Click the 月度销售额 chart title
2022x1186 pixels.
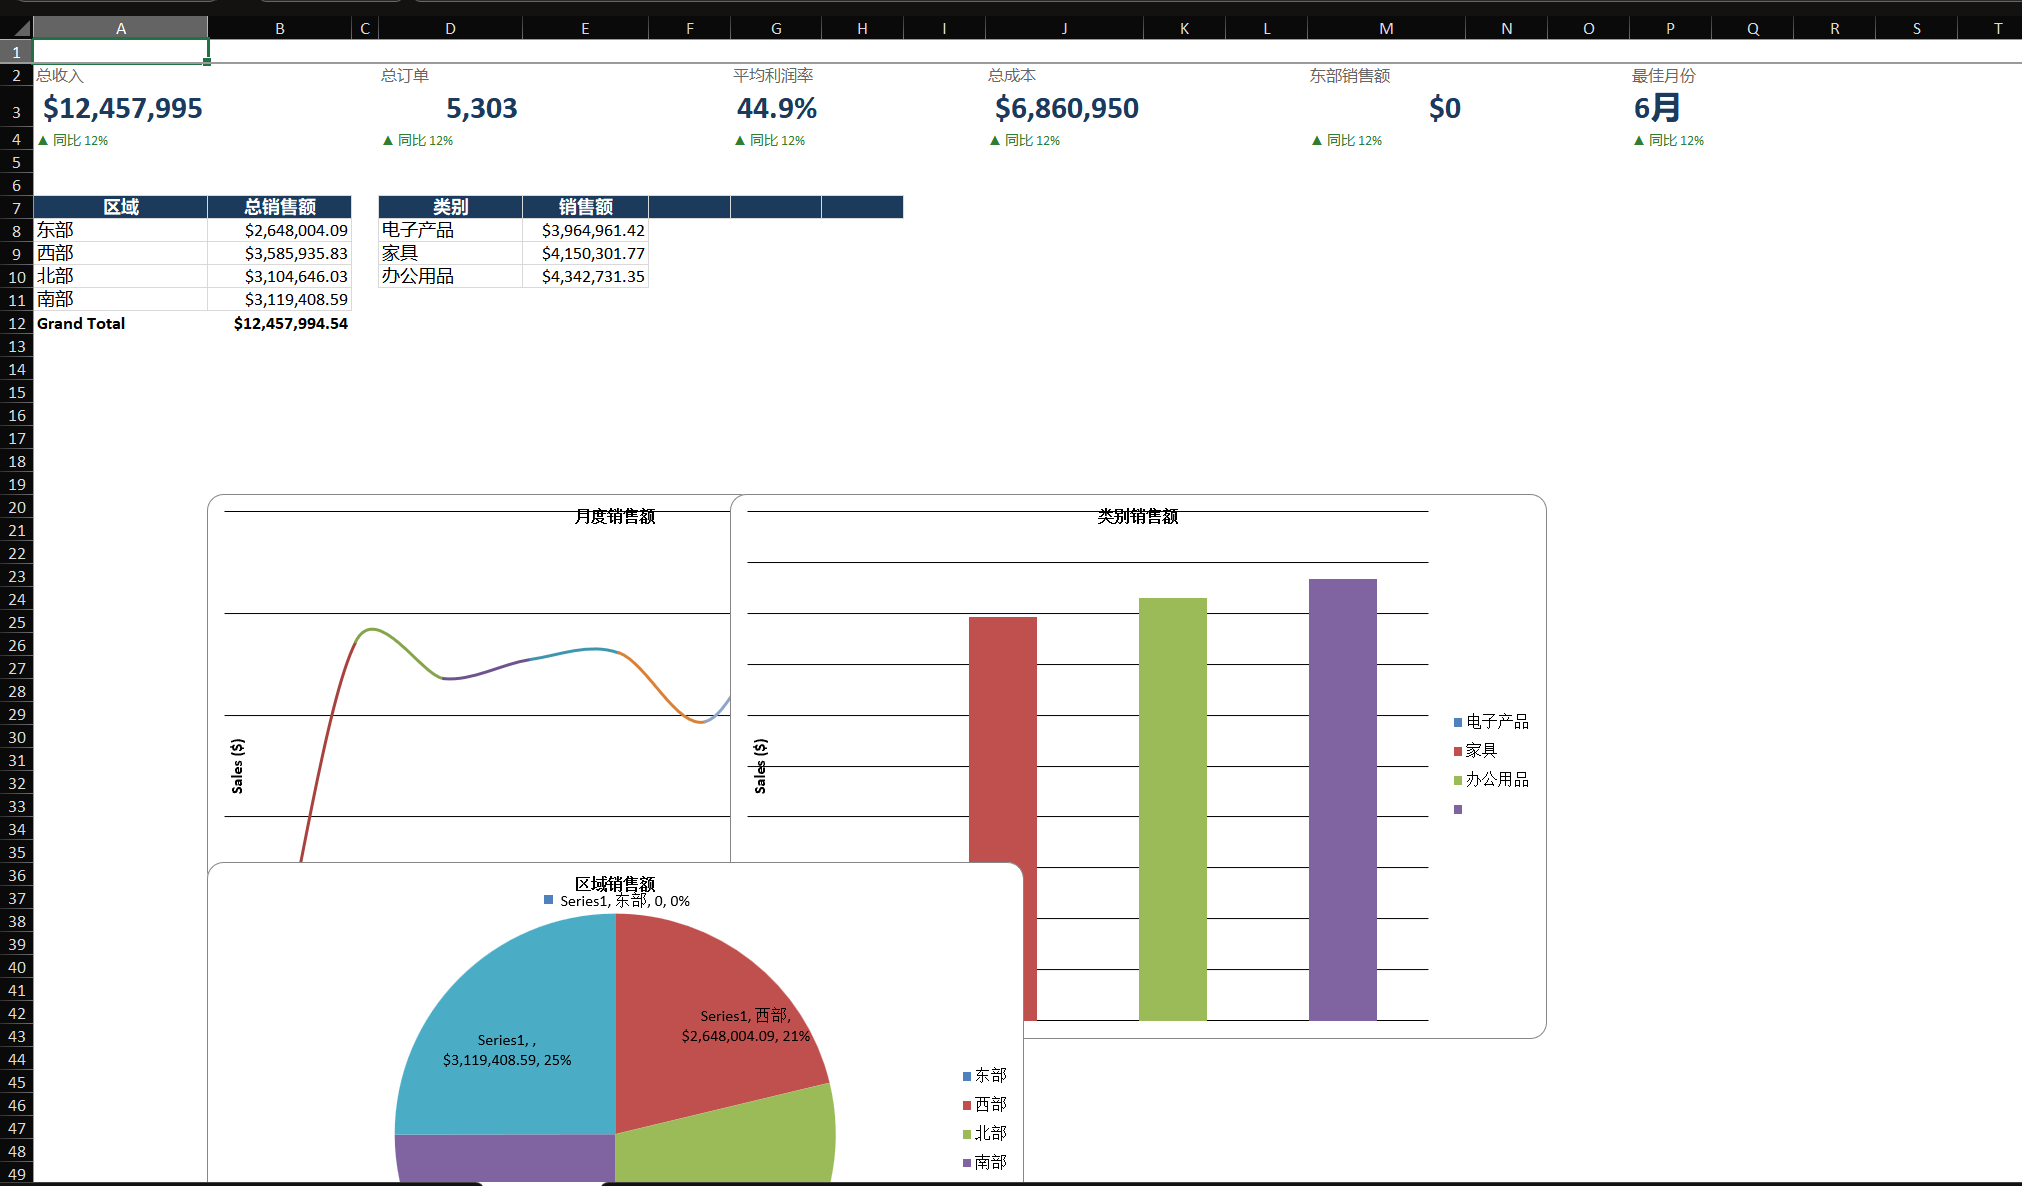(x=614, y=516)
